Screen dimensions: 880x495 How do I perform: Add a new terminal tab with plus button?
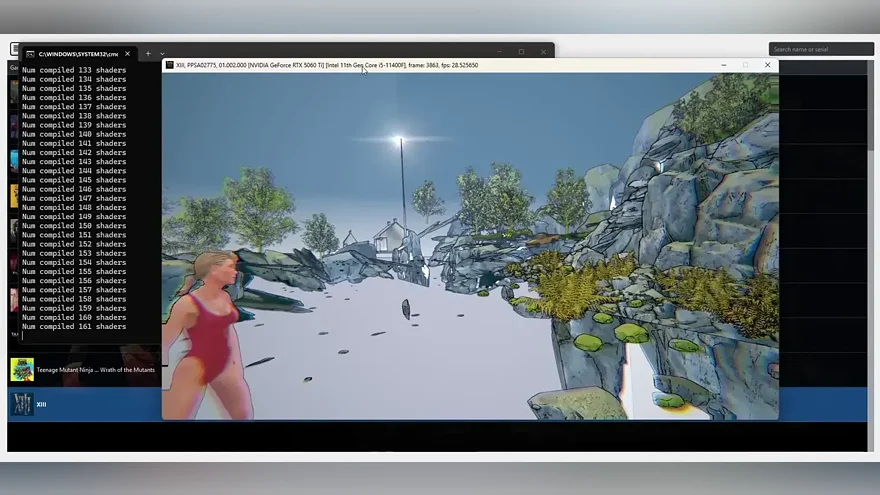click(x=148, y=54)
